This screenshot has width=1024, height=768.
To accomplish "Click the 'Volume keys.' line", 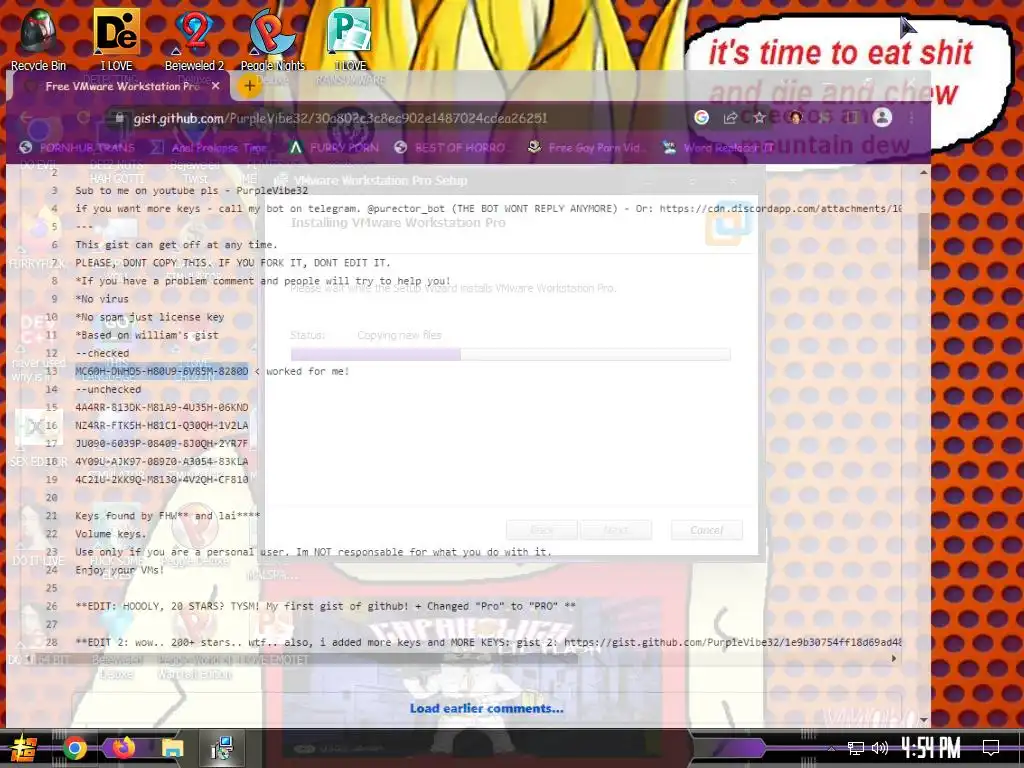I will pos(111,534).
